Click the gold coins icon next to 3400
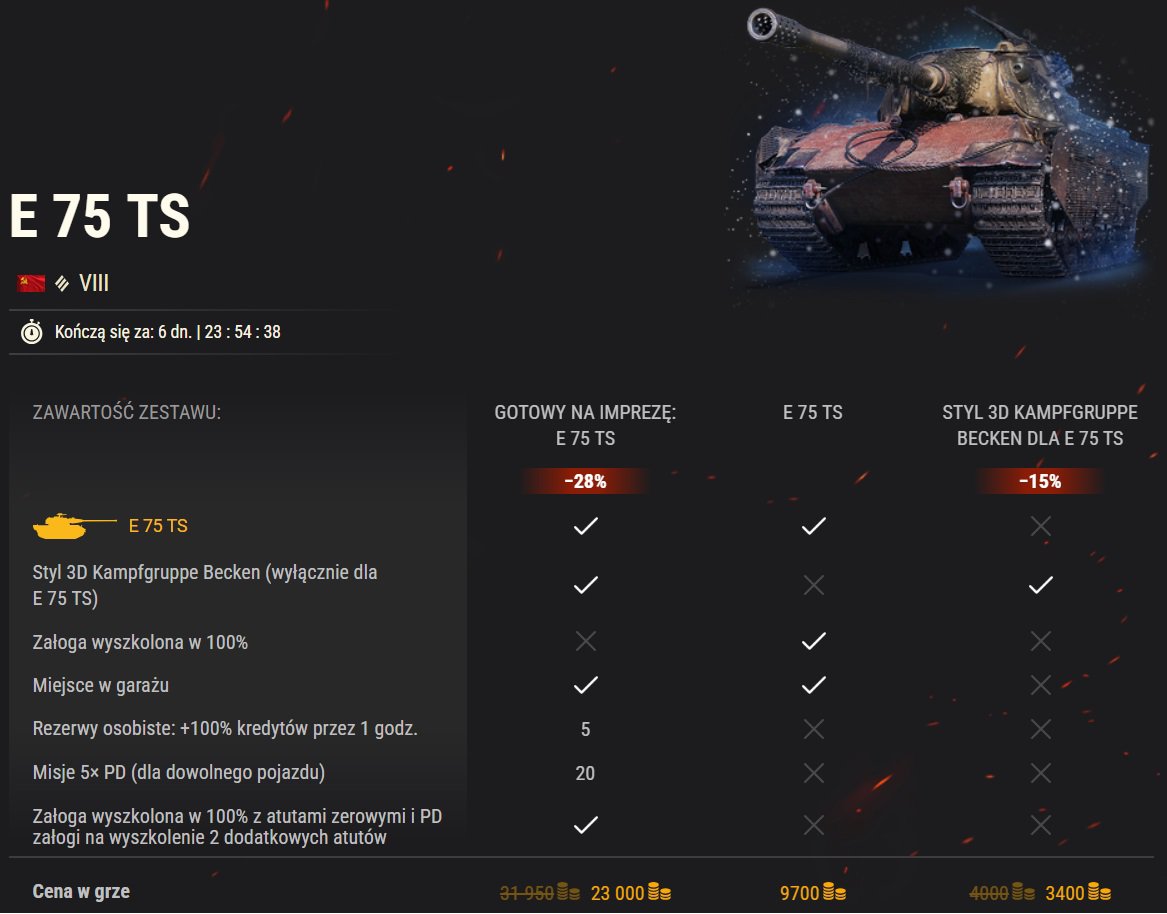This screenshot has width=1167, height=914. pyautogui.click(x=1099, y=892)
